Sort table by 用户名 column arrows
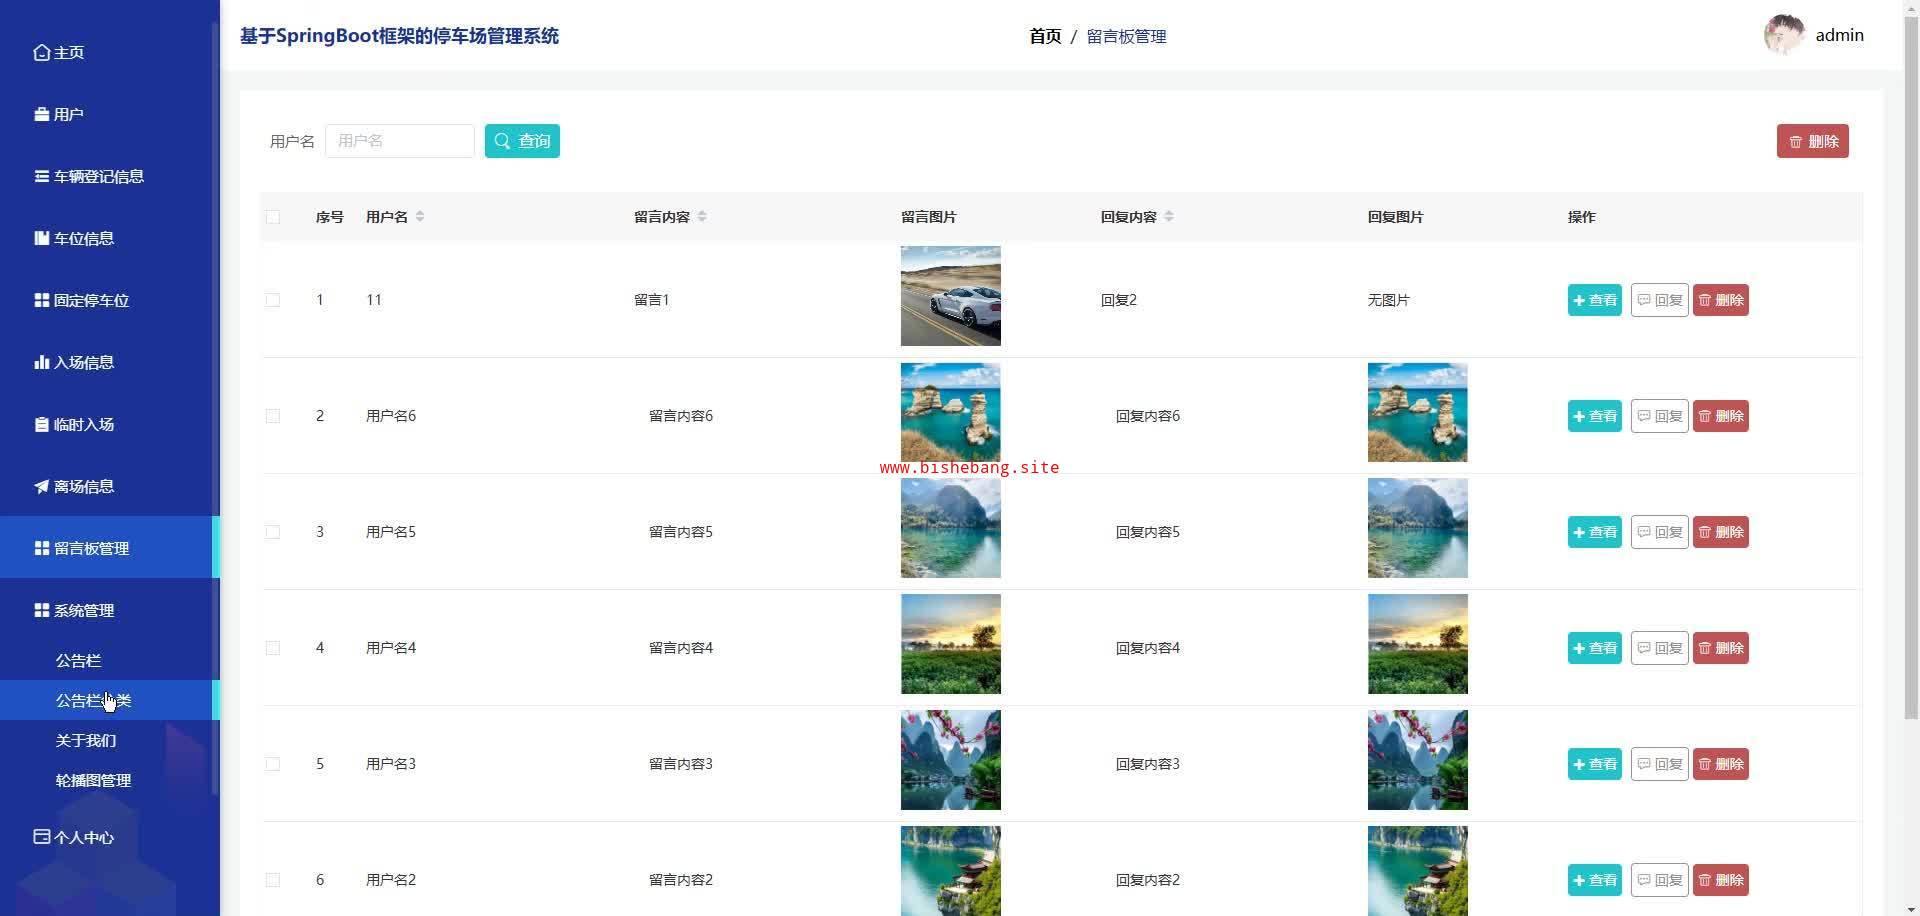This screenshot has width=1920, height=916. (x=420, y=217)
